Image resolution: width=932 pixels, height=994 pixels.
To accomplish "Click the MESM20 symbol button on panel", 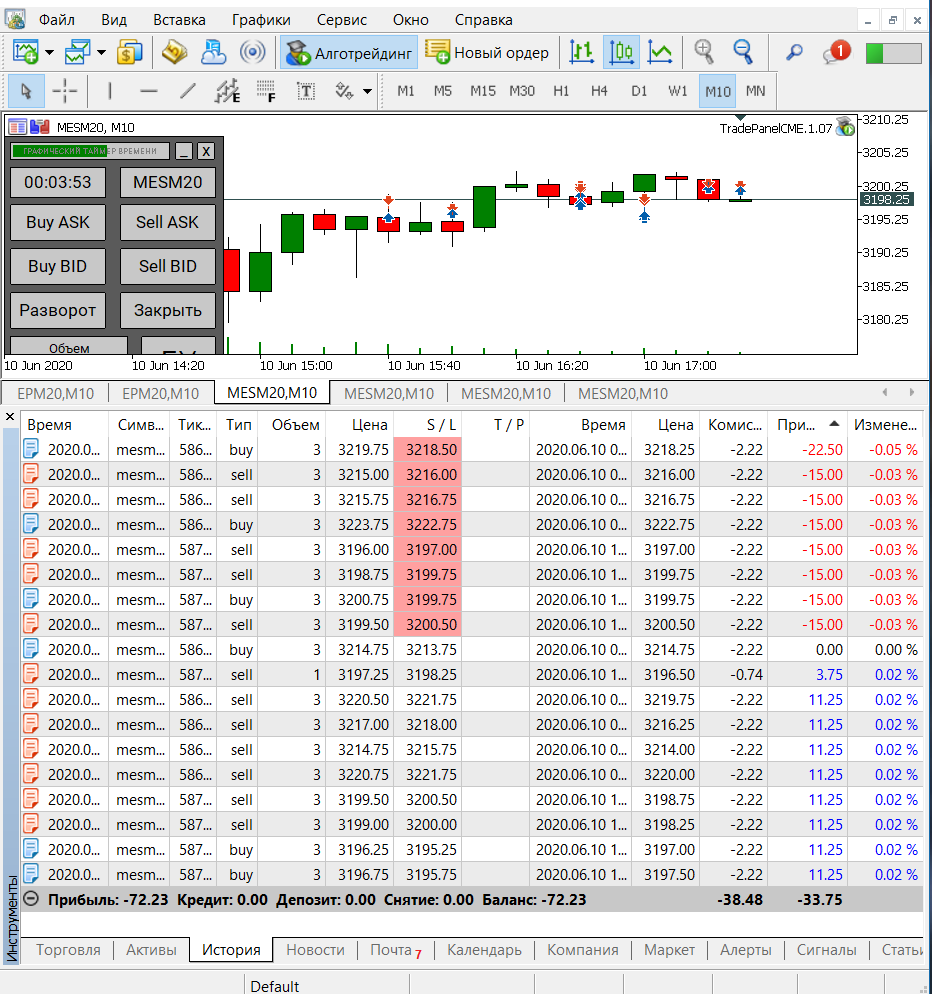I will (x=167, y=183).
